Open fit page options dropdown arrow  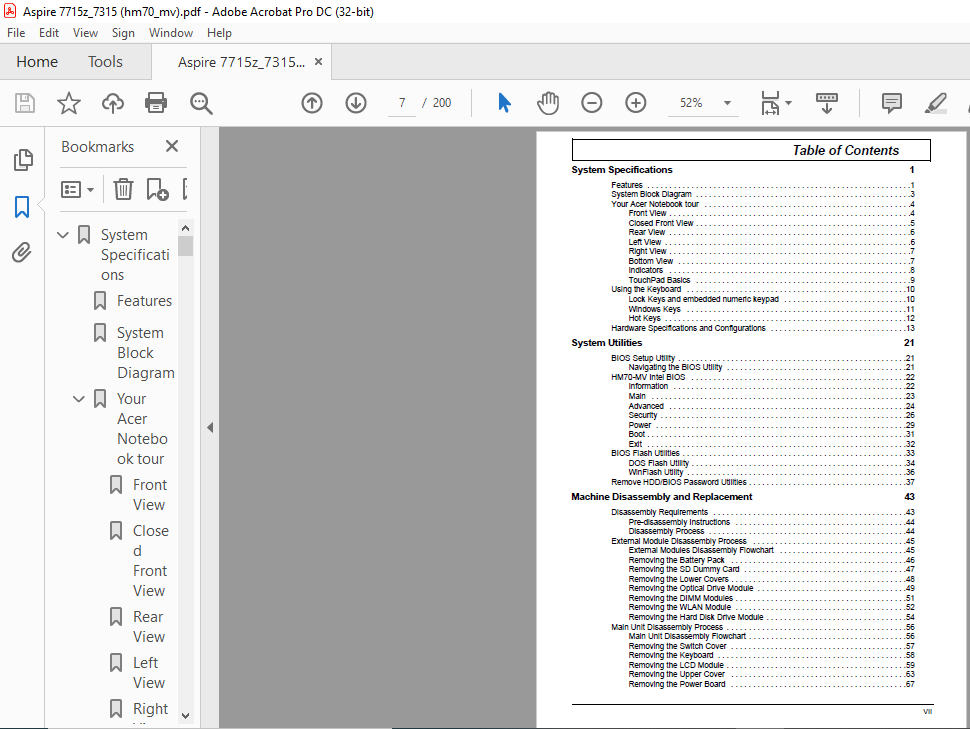(789, 103)
